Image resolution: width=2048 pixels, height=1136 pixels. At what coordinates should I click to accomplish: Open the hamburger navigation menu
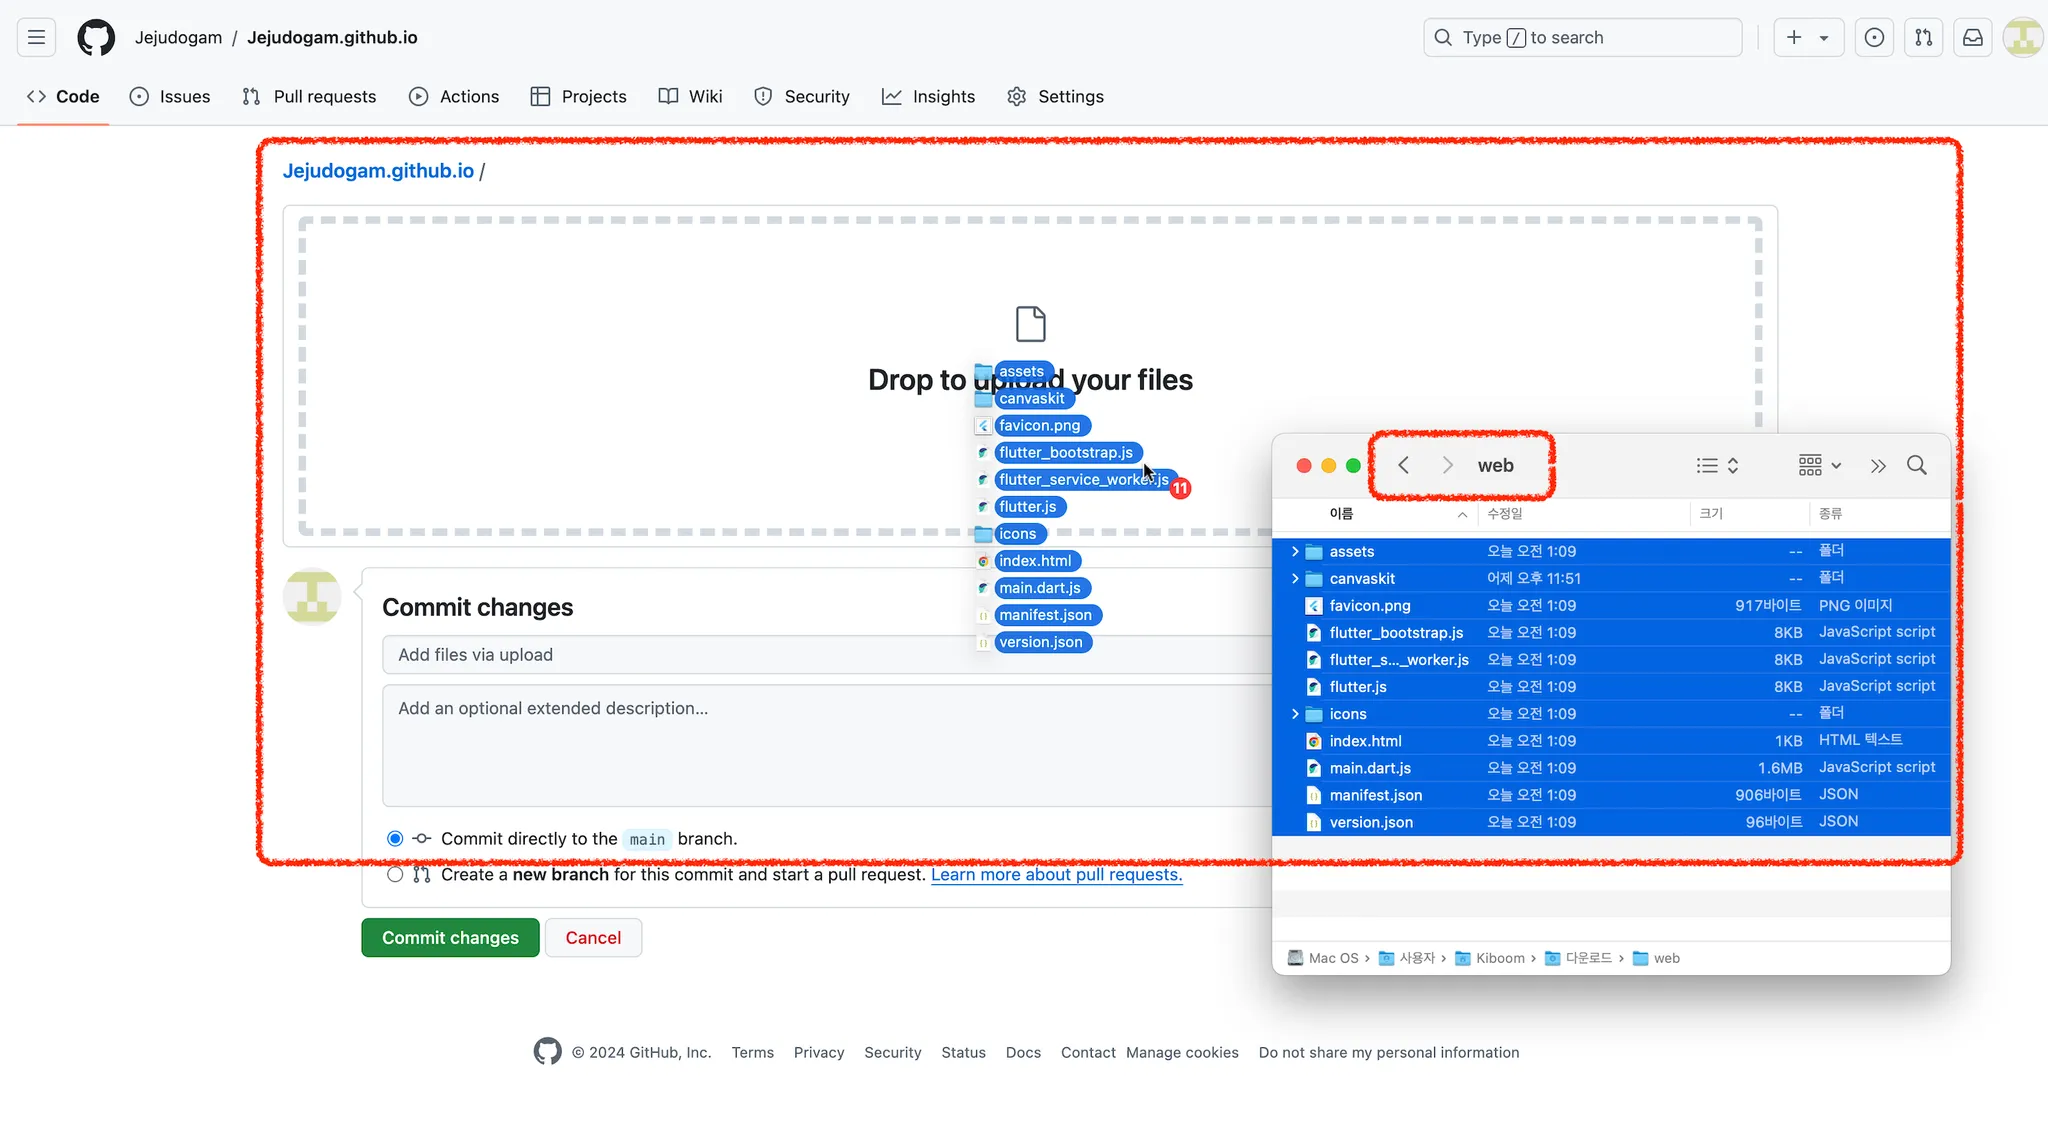point(37,38)
